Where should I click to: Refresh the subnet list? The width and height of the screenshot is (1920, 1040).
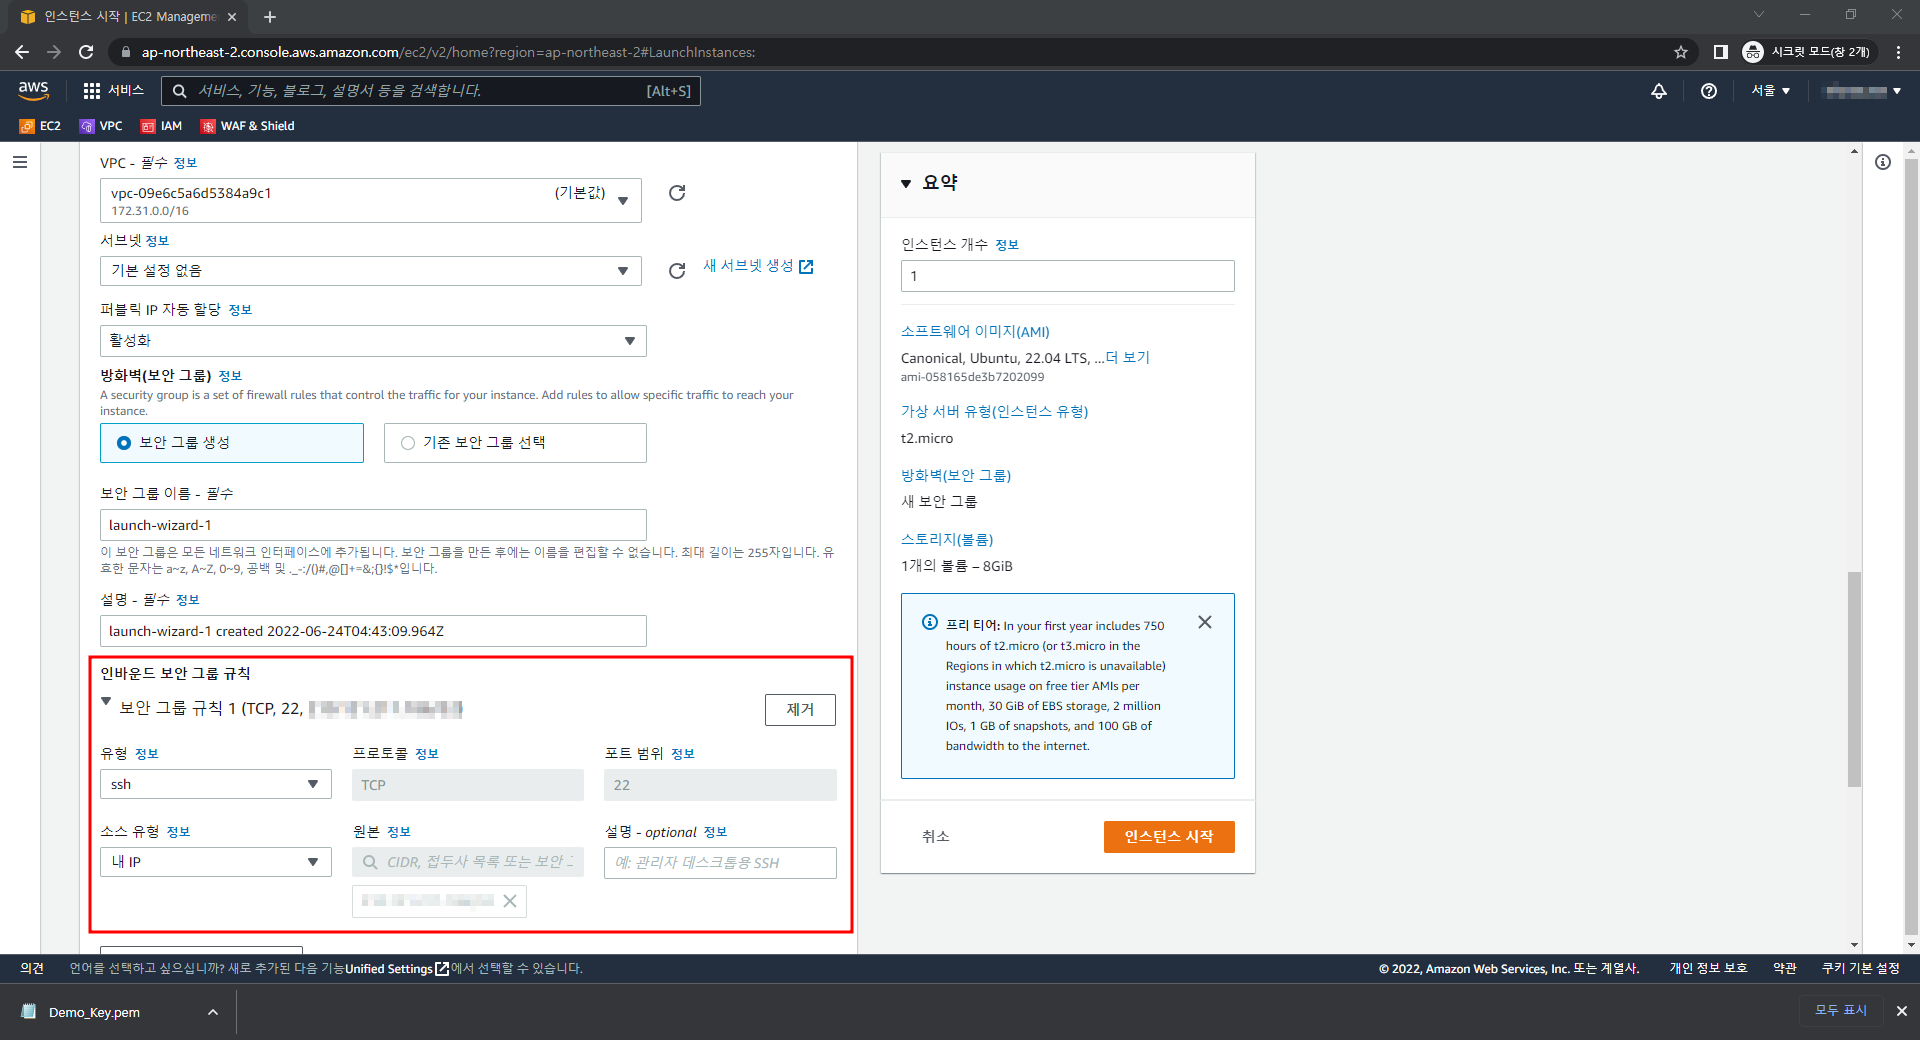677,271
